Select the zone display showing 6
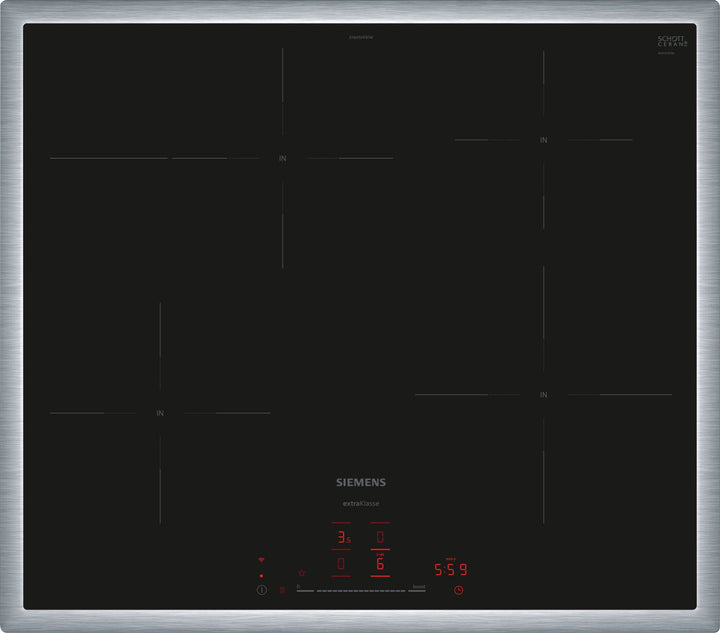 tap(380, 563)
